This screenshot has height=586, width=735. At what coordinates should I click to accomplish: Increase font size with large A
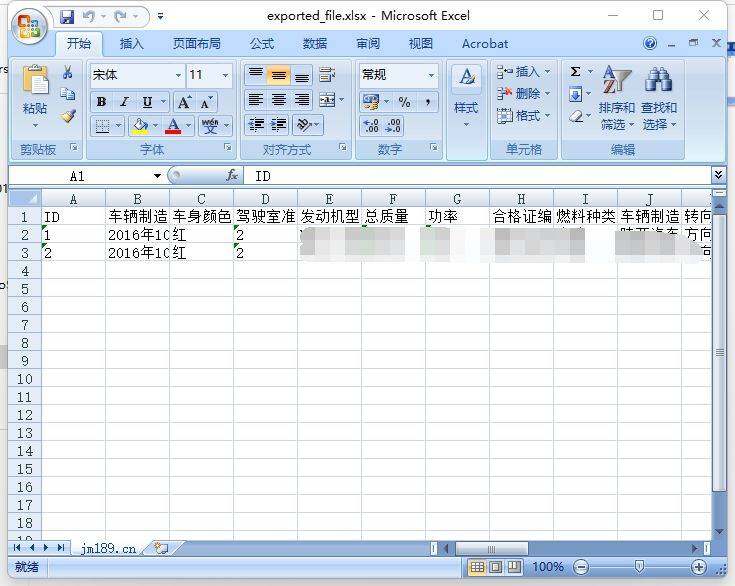coord(184,102)
